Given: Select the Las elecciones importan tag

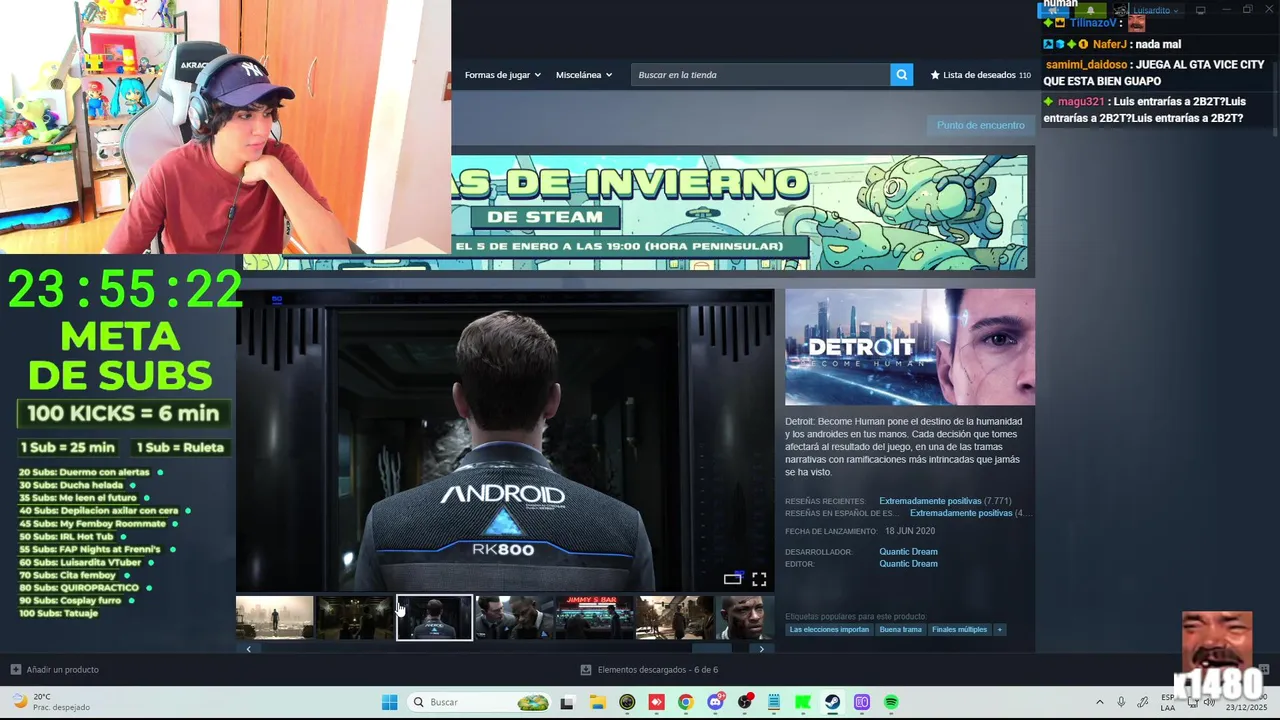Looking at the screenshot, I should tap(829, 630).
